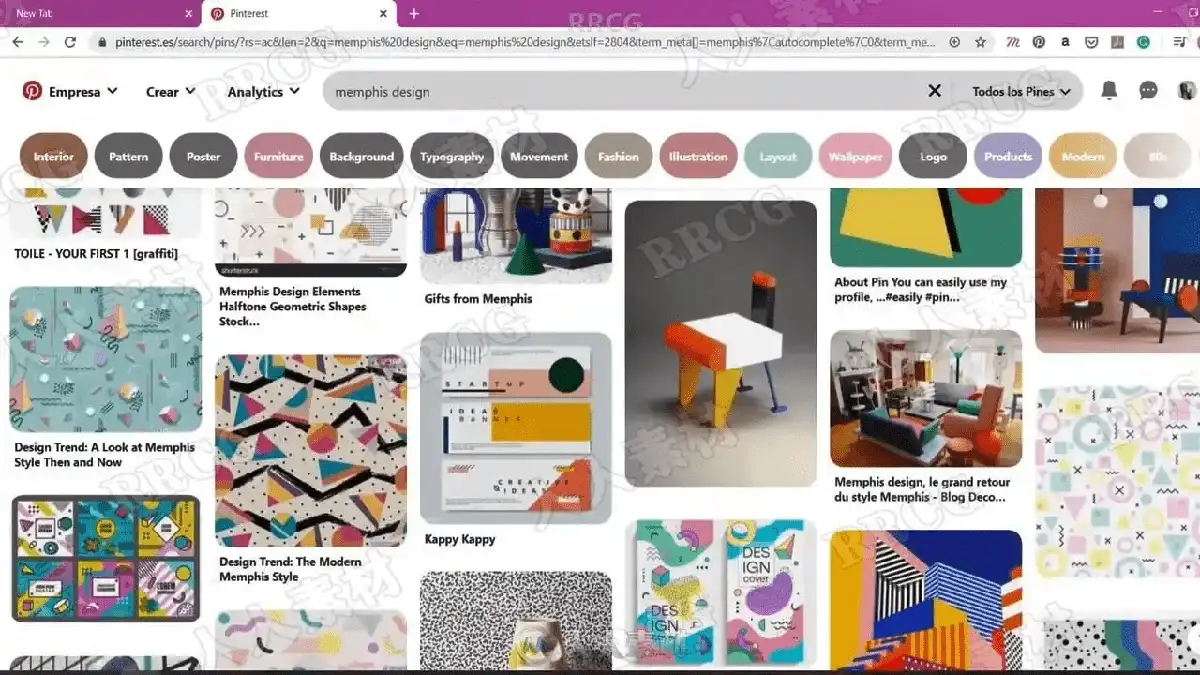Go back with the browser back arrow
The image size is (1200, 675).
coord(17,42)
